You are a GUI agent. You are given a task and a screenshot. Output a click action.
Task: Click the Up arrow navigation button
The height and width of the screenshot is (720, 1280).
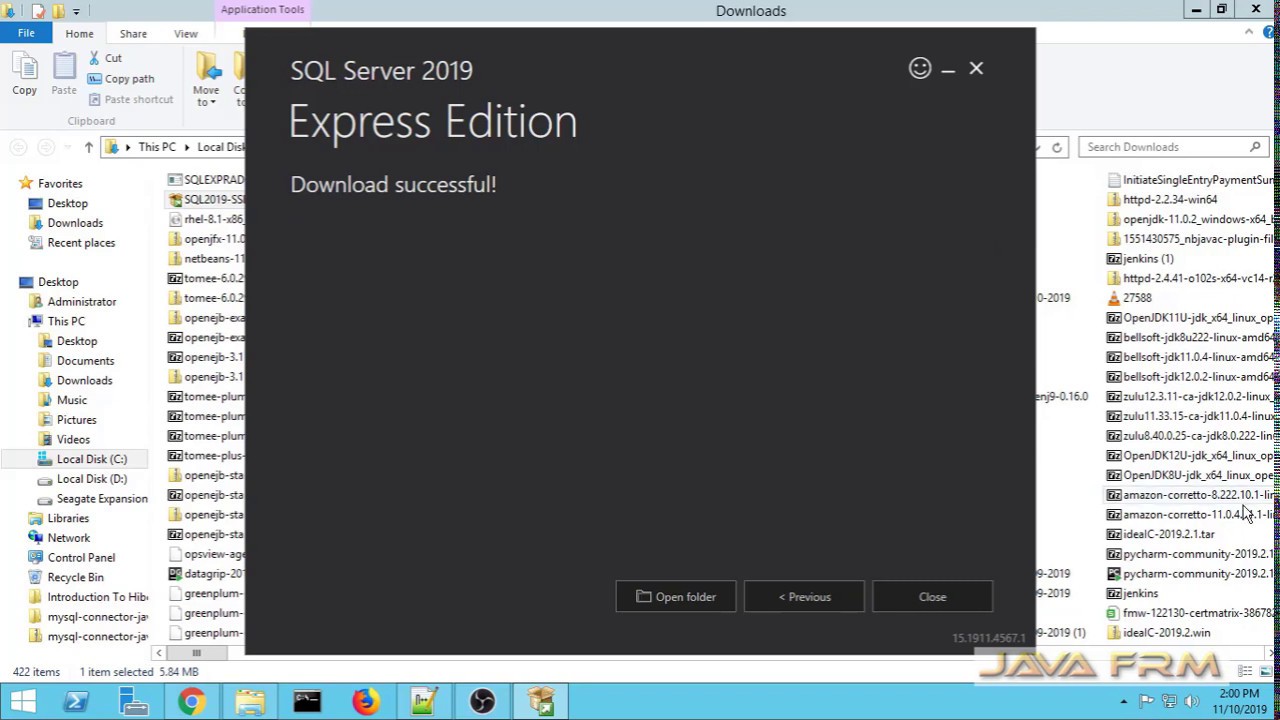(88, 147)
